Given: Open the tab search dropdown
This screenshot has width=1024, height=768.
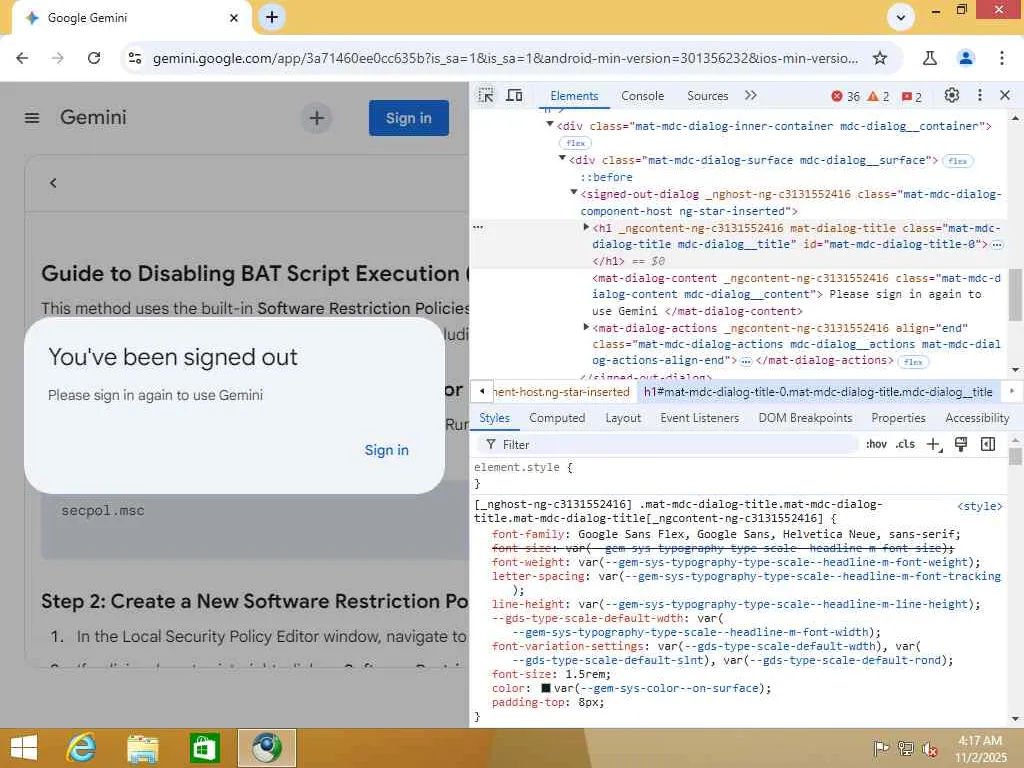Looking at the screenshot, I should (901, 18).
